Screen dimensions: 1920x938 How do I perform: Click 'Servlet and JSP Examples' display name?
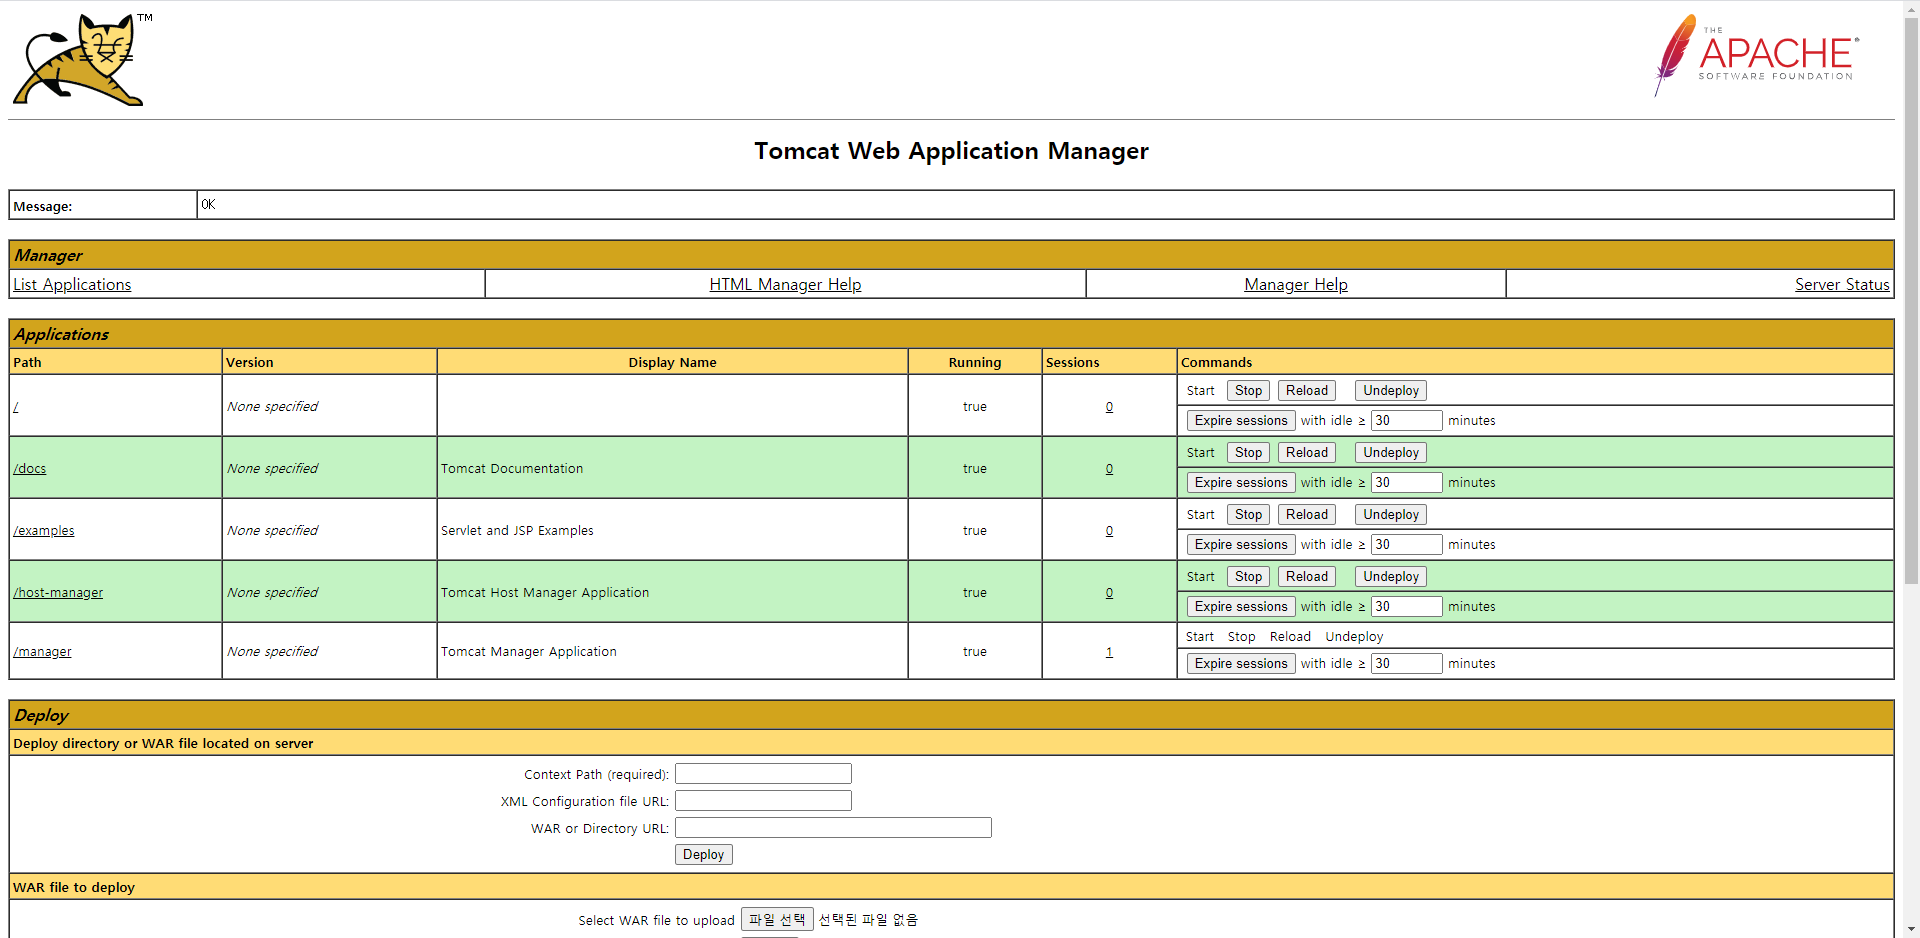point(517,531)
